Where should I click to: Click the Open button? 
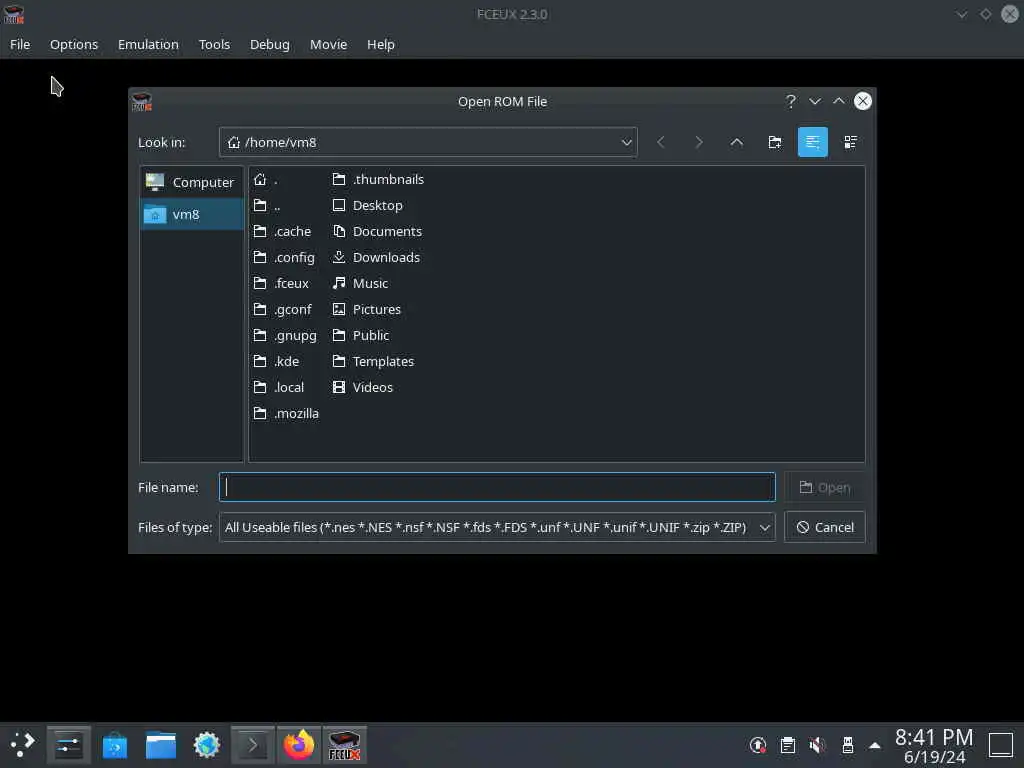825,487
